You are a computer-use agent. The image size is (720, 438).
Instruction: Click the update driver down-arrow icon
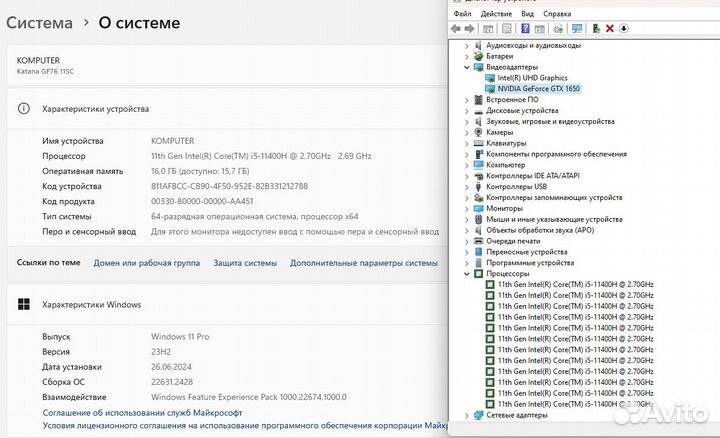pyautogui.click(x=624, y=28)
